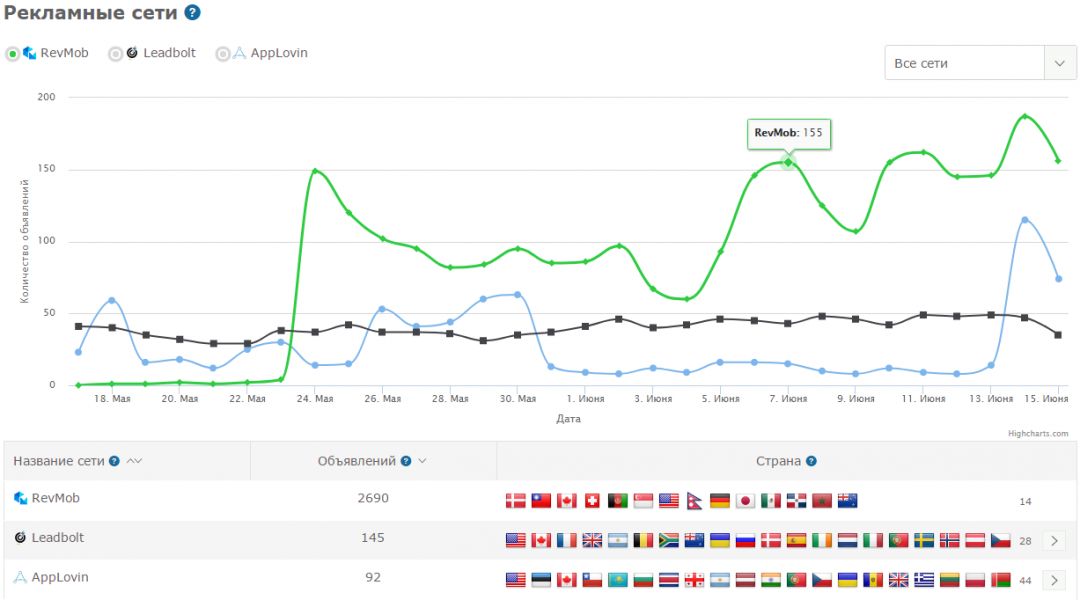Select the AppLovin radio button in legend
Viewport: 1080px width, 600px height.
coord(222,54)
